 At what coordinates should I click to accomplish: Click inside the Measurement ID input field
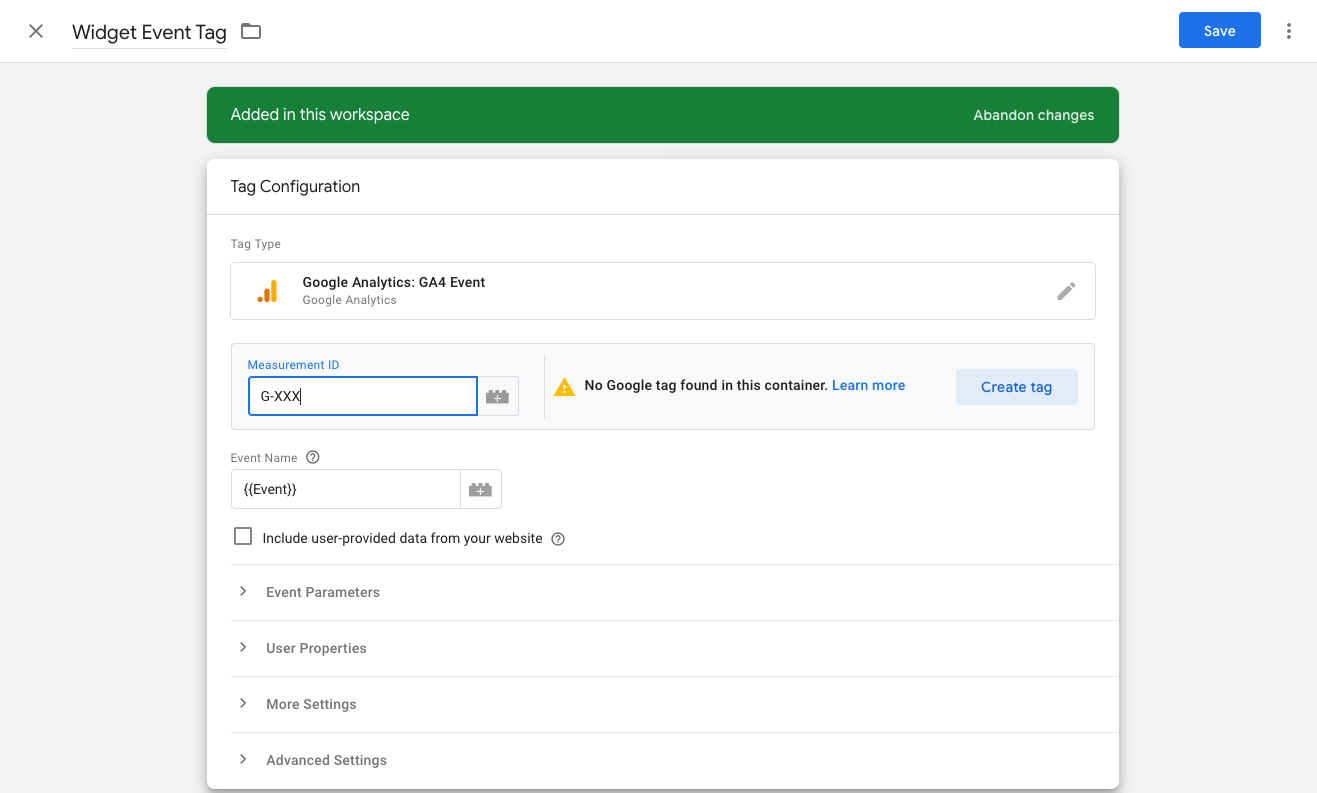362,396
